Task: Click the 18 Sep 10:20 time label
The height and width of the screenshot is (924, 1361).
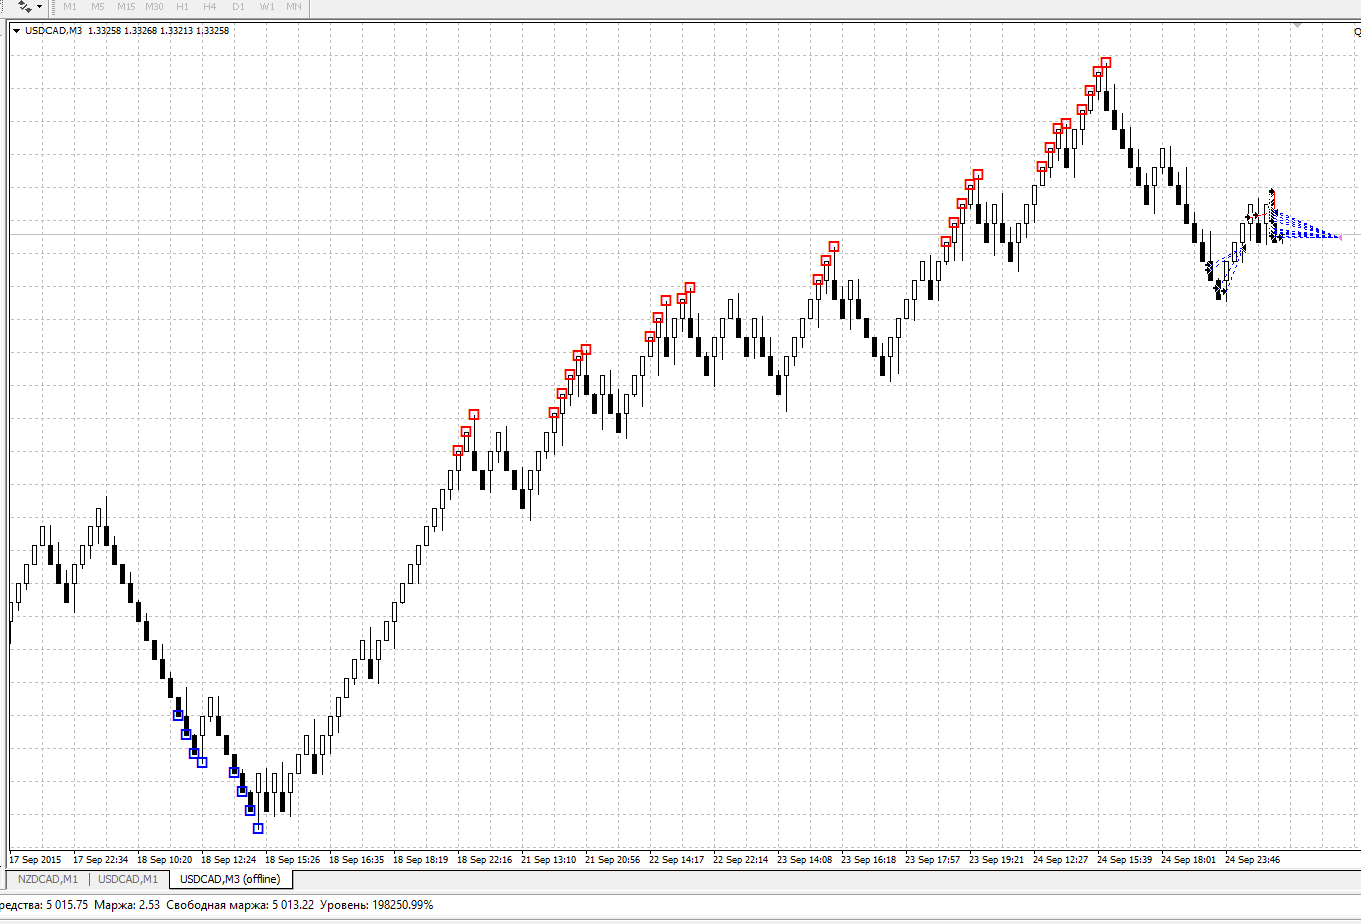Action: click(x=165, y=859)
